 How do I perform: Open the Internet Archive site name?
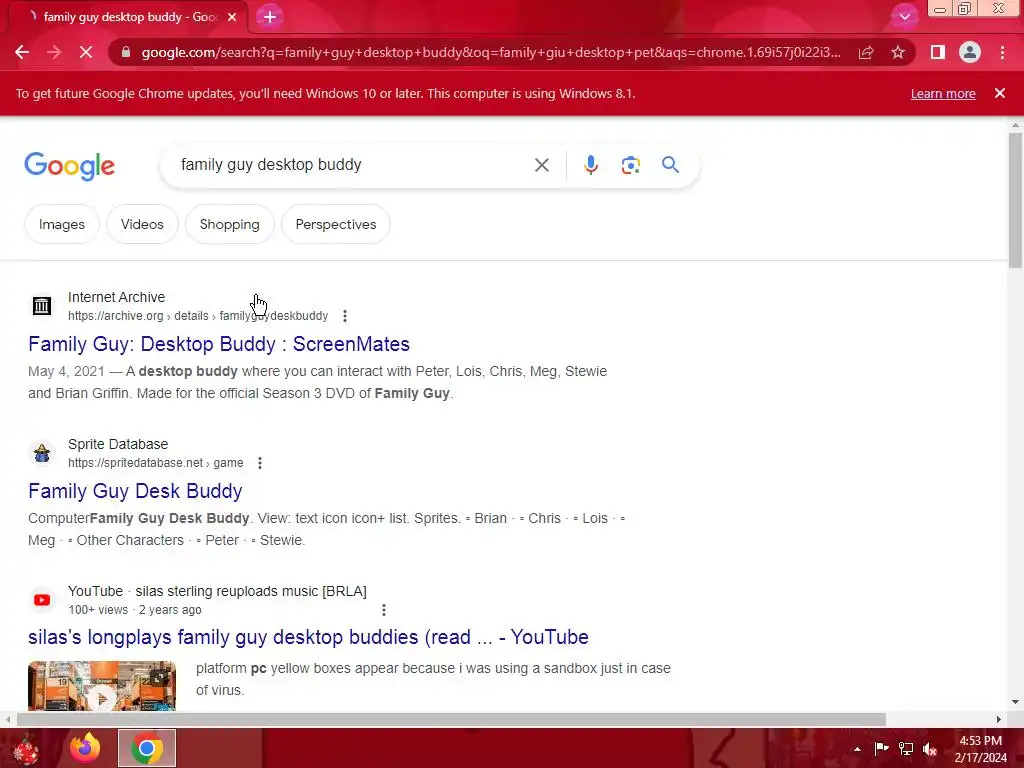pos(116,297)
